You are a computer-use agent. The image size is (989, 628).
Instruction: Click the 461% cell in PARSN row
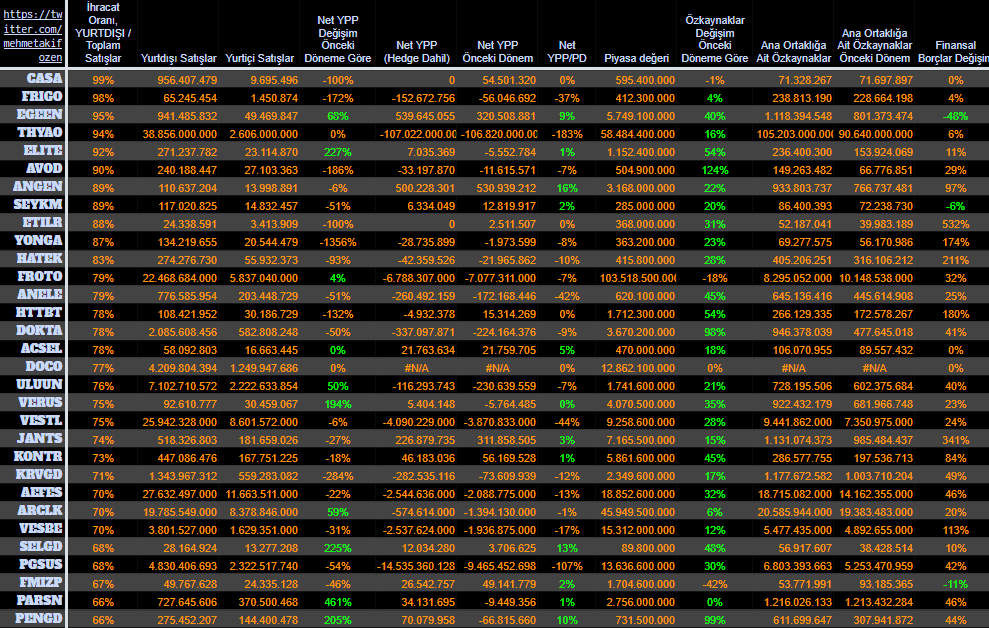[337, 602]
